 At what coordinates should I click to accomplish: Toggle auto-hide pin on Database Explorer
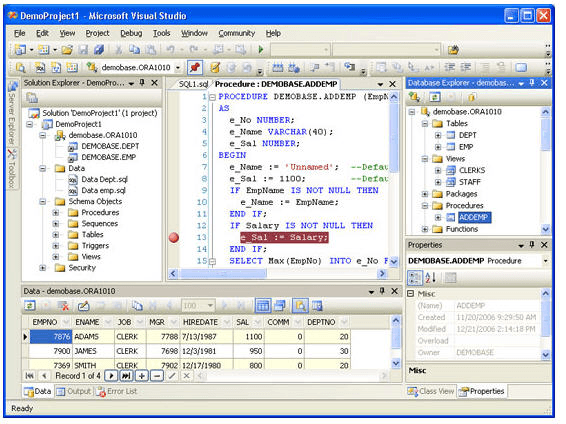tap(532, 83)
